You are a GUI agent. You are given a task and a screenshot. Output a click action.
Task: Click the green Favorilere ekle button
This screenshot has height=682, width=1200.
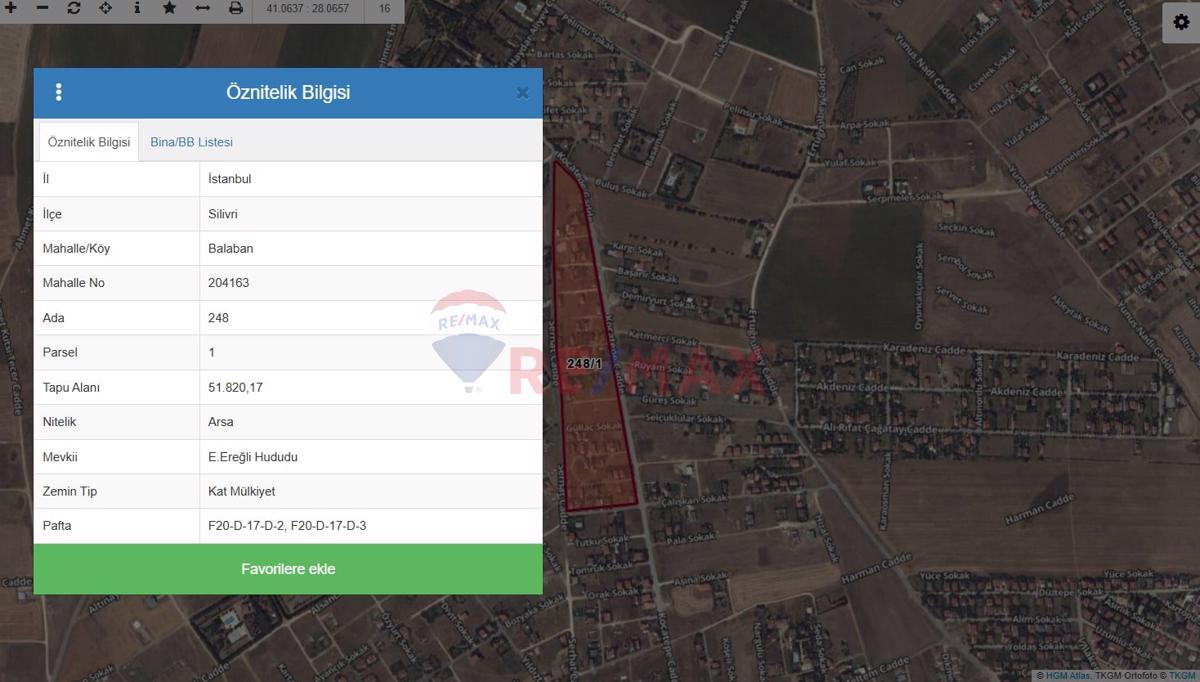point(288,568)
